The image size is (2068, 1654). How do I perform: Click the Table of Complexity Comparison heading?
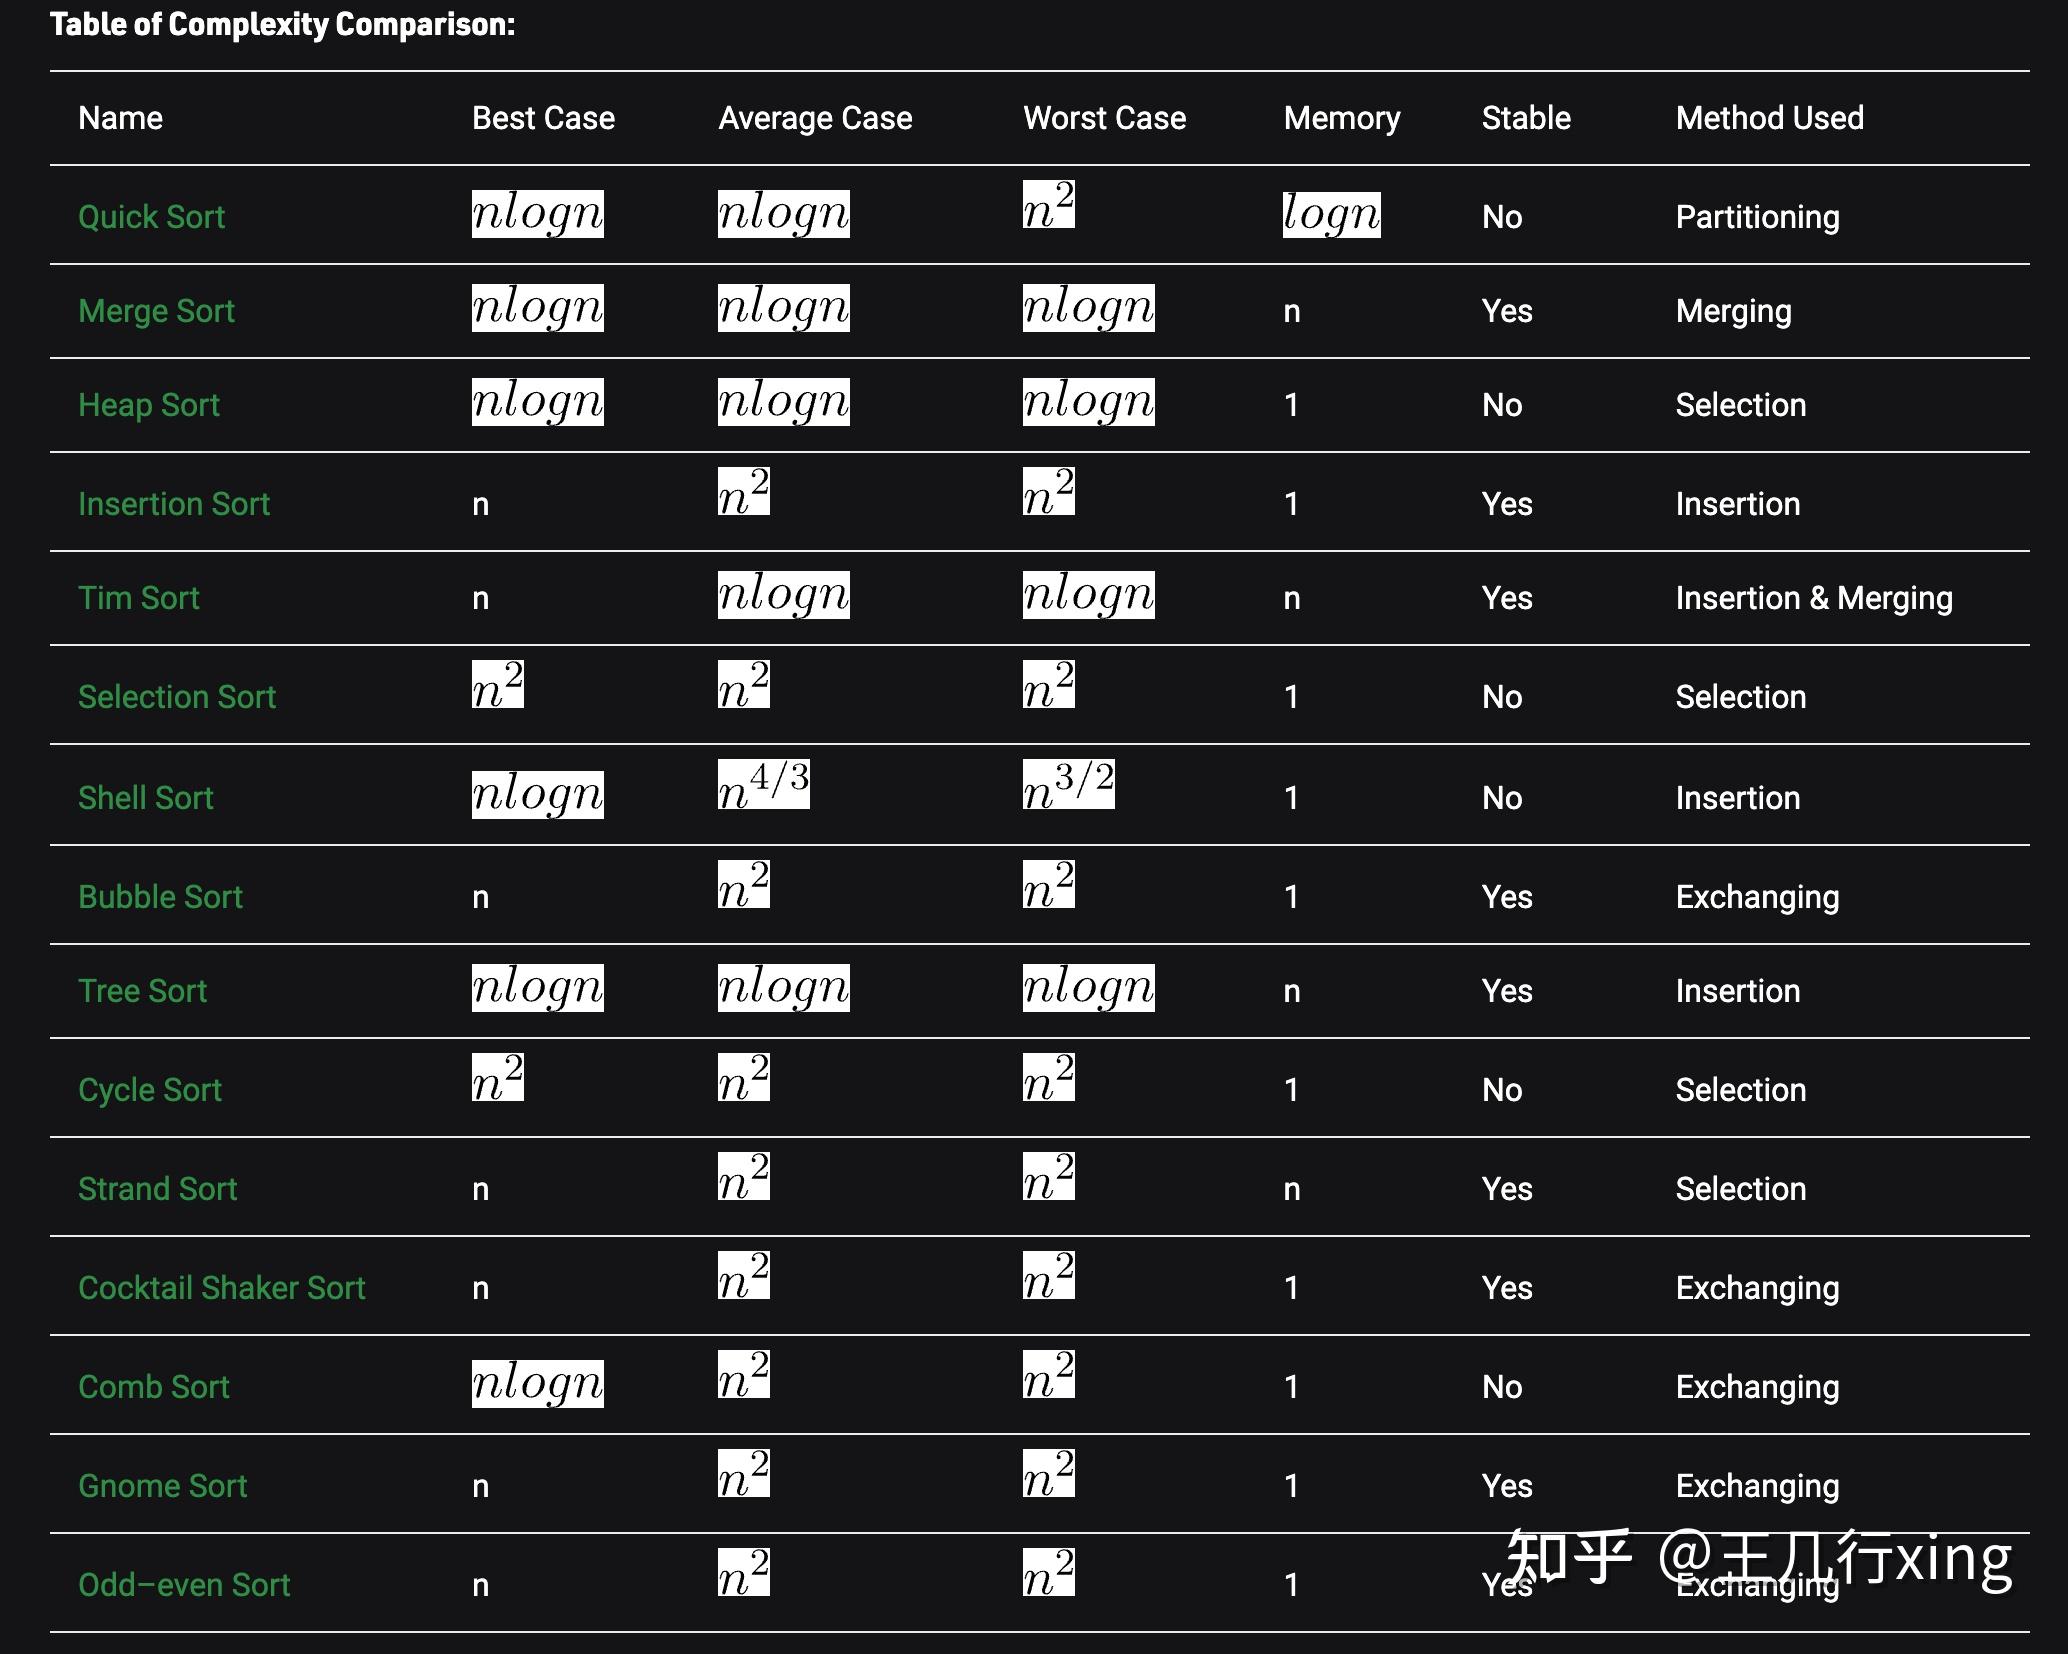282,24
